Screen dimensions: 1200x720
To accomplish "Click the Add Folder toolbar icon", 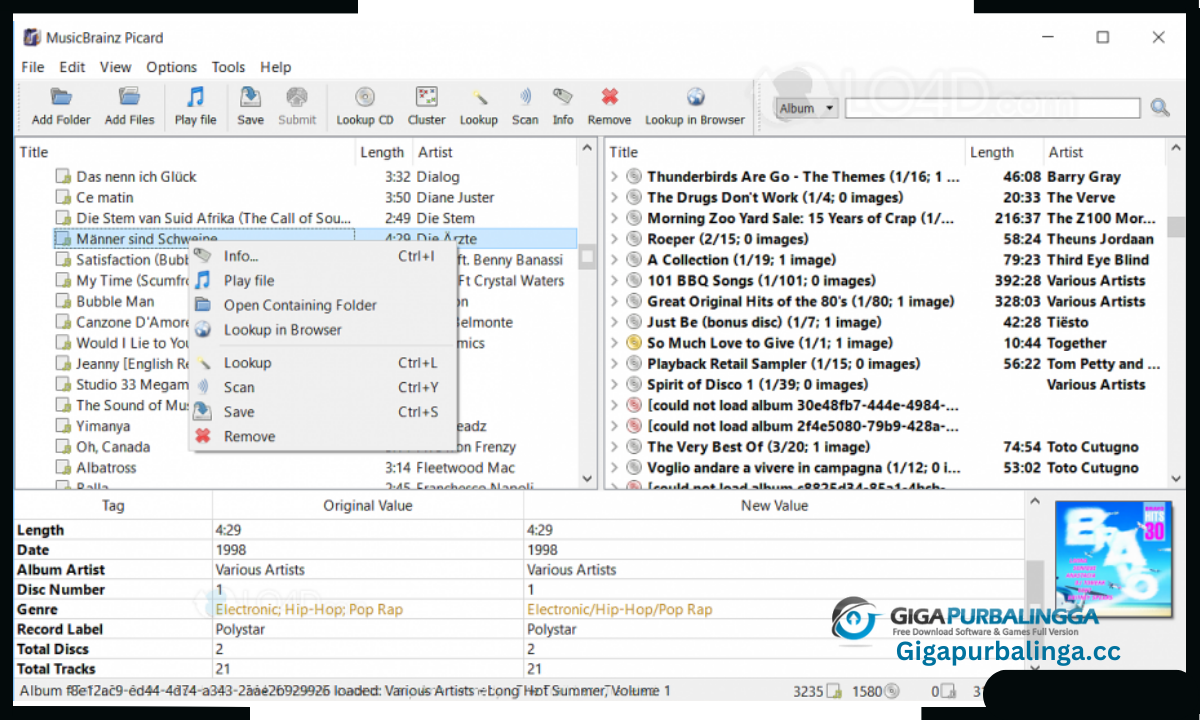I will point(61,97).
